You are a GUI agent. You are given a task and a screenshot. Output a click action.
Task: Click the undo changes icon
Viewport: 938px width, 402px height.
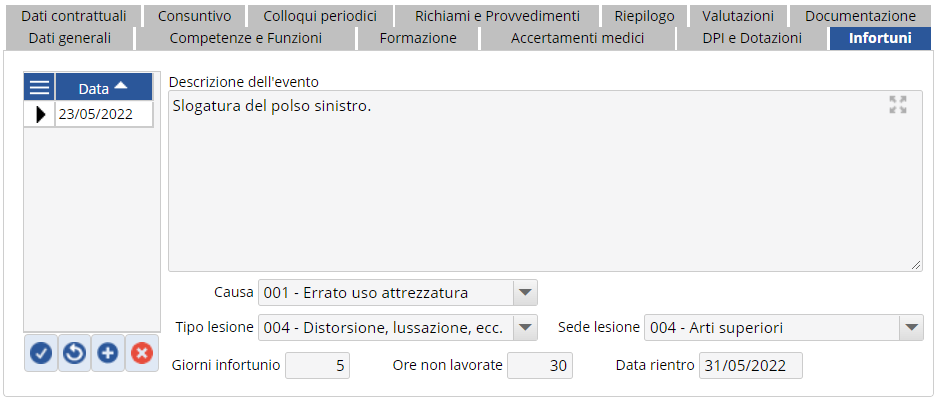click(x=74, y=354)
